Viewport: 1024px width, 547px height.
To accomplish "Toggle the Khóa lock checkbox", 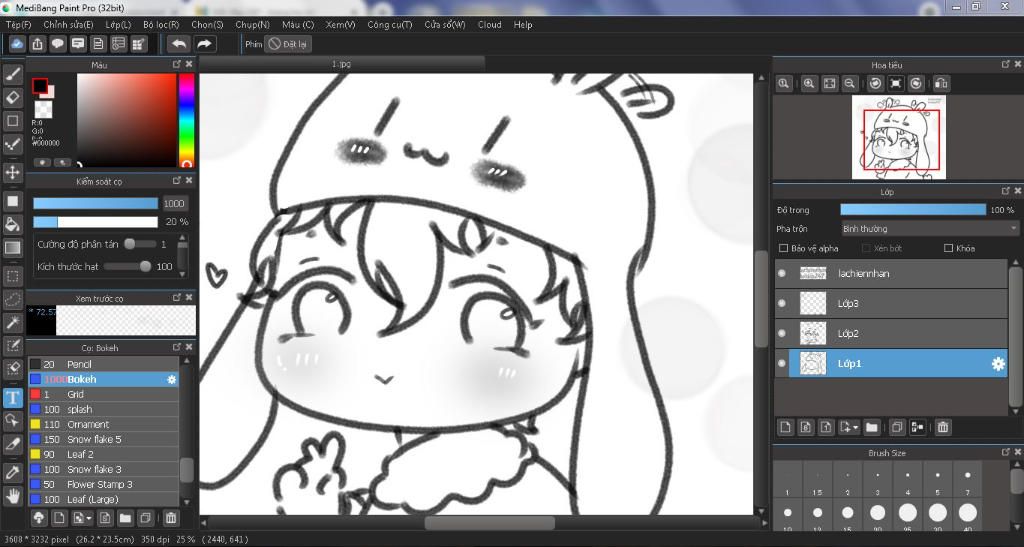I will pyautogui.click(x=948, y=248).
